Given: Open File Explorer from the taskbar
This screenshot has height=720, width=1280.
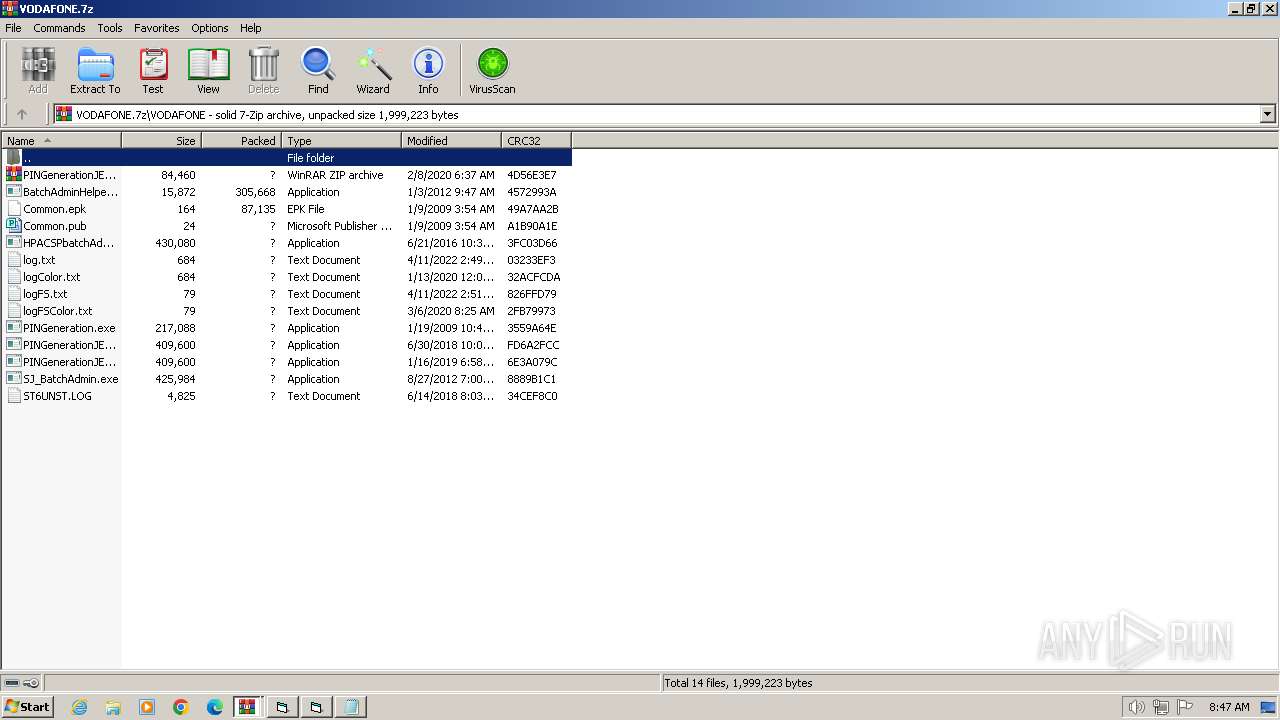Looking at the screenshot, I should click(113, 707).
